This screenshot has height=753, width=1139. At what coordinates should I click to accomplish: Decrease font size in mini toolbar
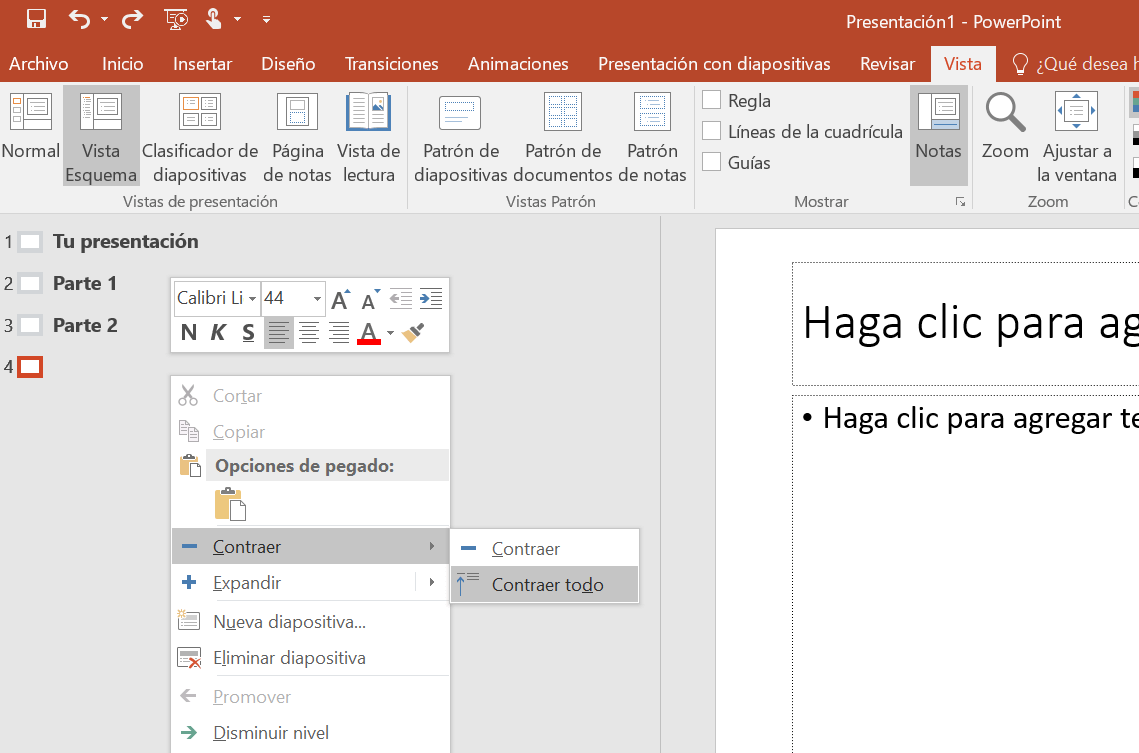(x=370, y=298)
